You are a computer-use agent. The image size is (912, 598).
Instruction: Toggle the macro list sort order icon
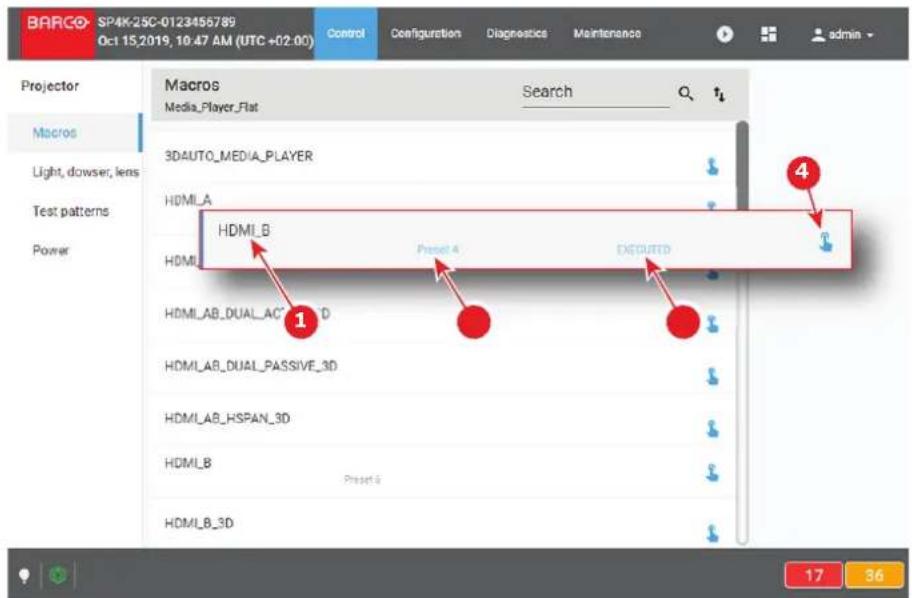(x=719, y=94)
